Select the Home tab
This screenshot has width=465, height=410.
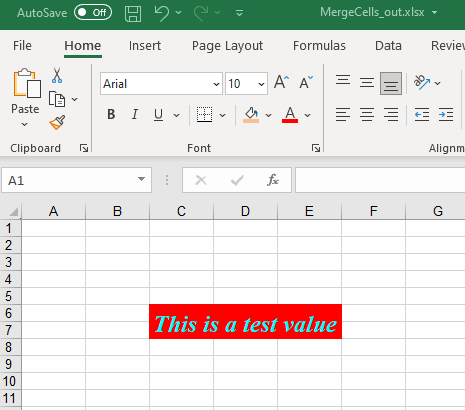click(83, 46)
